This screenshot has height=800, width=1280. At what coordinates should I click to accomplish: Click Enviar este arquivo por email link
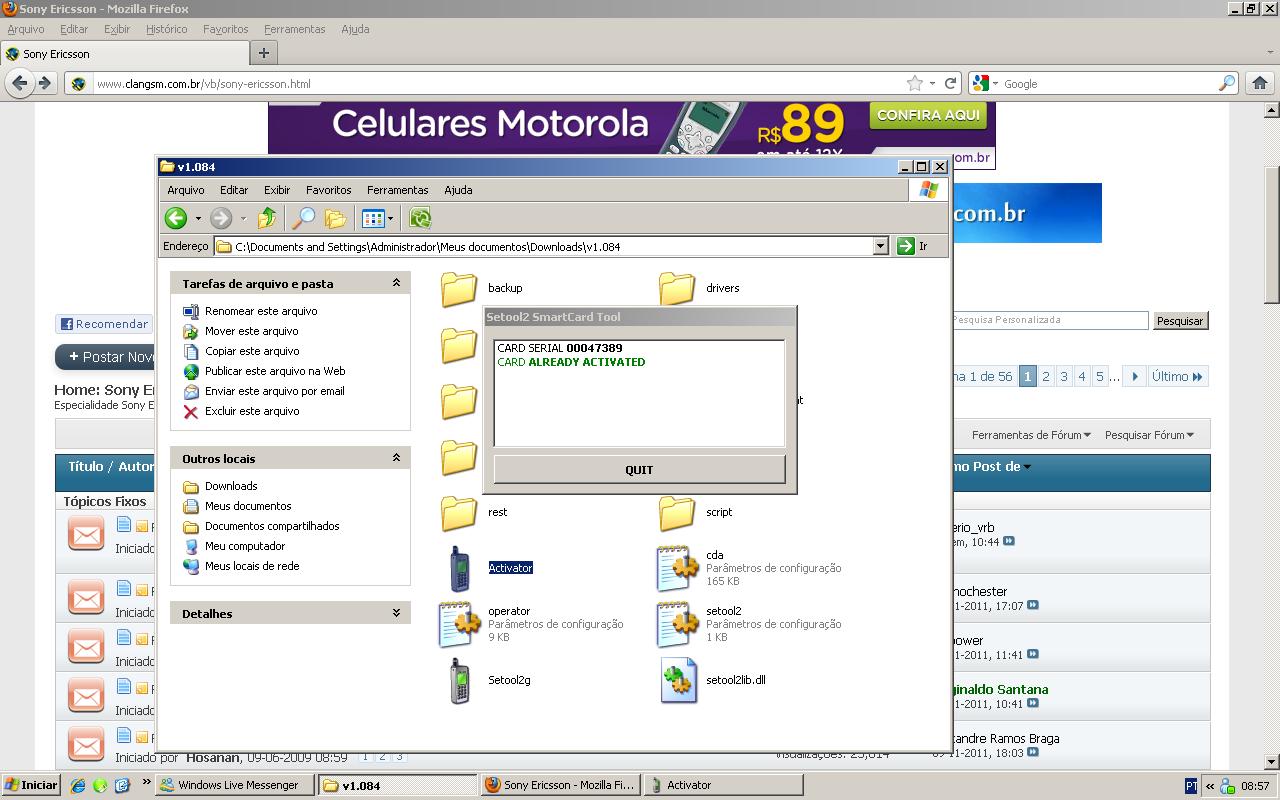pyautogui.click(x=275, y=391)
